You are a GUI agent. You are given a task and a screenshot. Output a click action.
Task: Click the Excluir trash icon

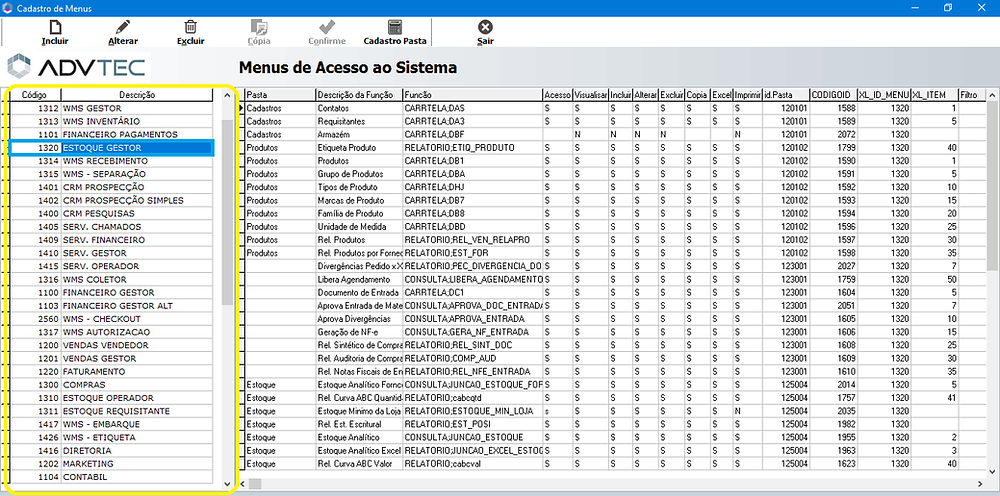tap(190, 27)
